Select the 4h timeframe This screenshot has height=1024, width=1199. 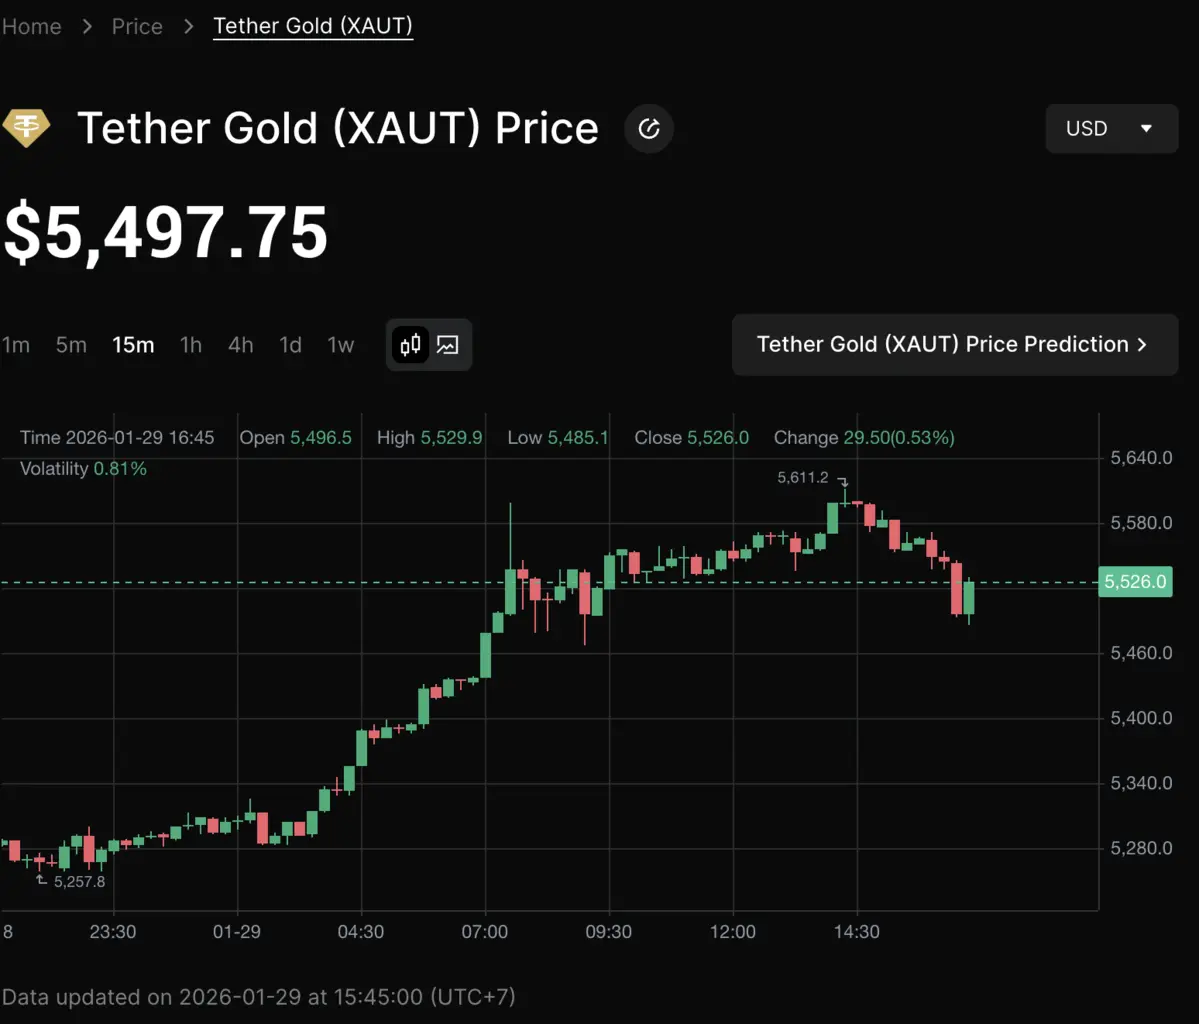tap(240, 345)
